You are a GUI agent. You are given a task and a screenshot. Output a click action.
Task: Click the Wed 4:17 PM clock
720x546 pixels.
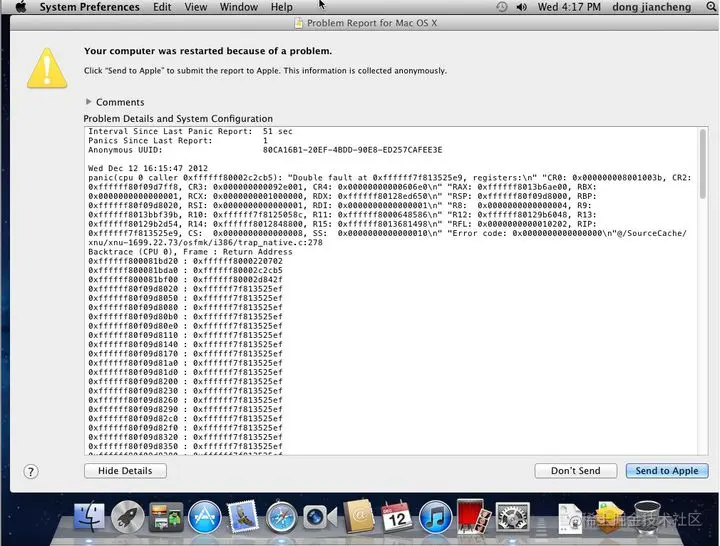569,7
